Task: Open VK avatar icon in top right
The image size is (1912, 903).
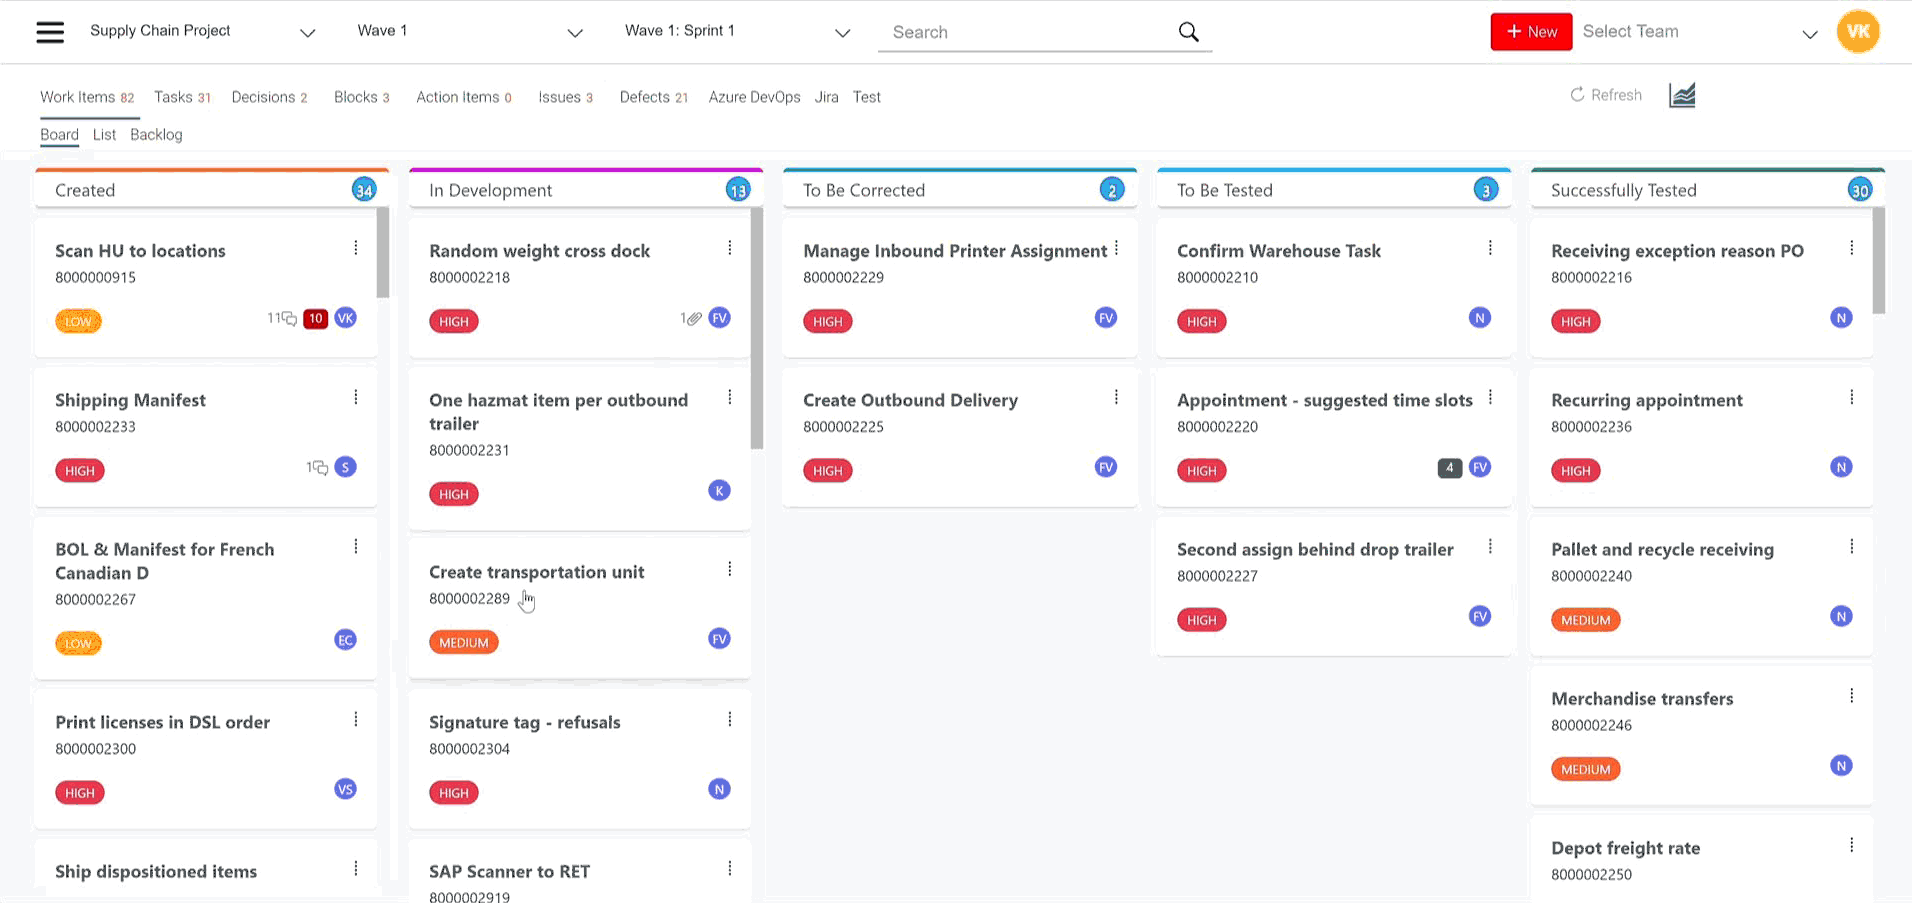Action: coord(1858,31)
